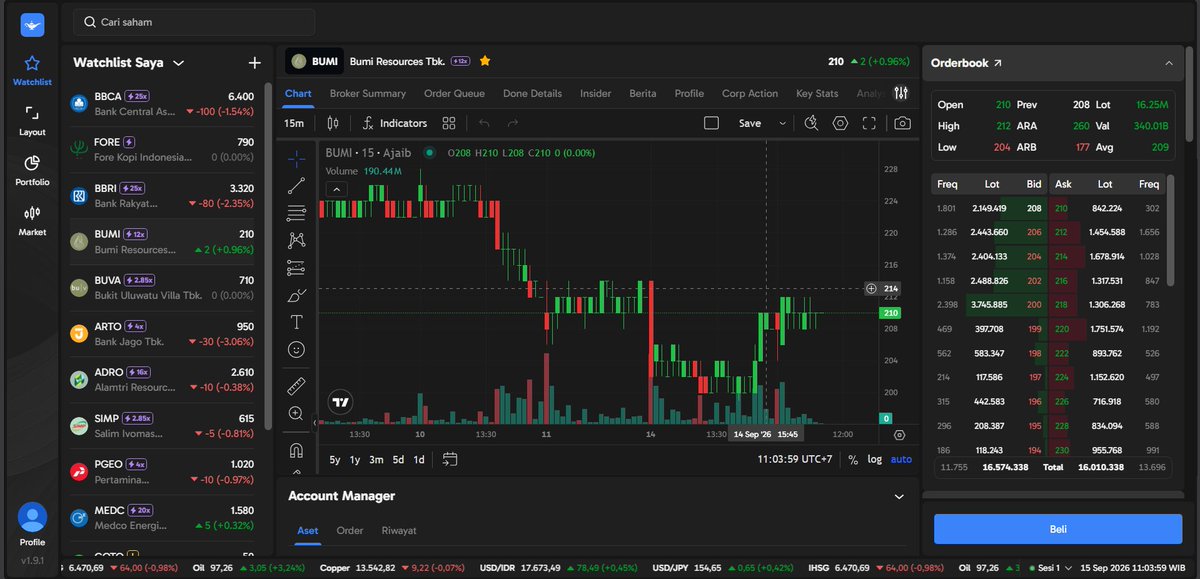Redo the chart action
Viewport: 1200px width, 579px height.
pos(513,123)
